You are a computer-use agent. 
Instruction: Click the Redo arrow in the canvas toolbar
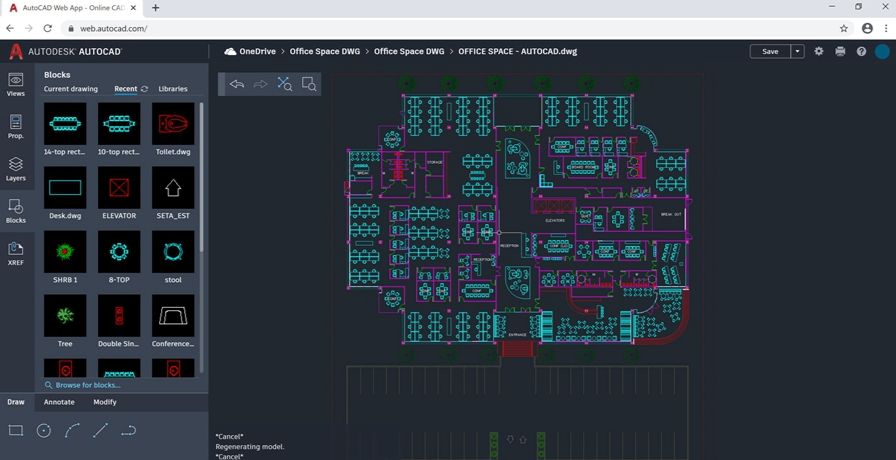point(261,85)
